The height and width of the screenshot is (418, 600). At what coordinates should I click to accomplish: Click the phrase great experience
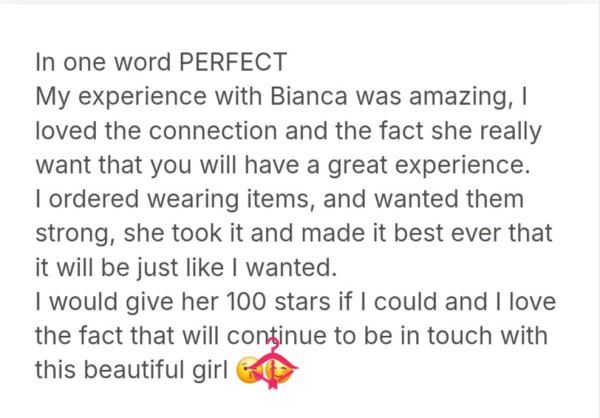tap(429, 166)
